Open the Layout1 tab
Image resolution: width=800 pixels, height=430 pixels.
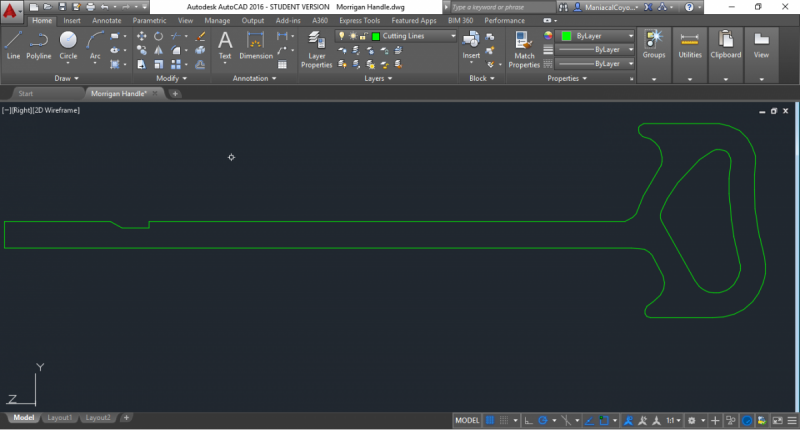tap(60, 417)
